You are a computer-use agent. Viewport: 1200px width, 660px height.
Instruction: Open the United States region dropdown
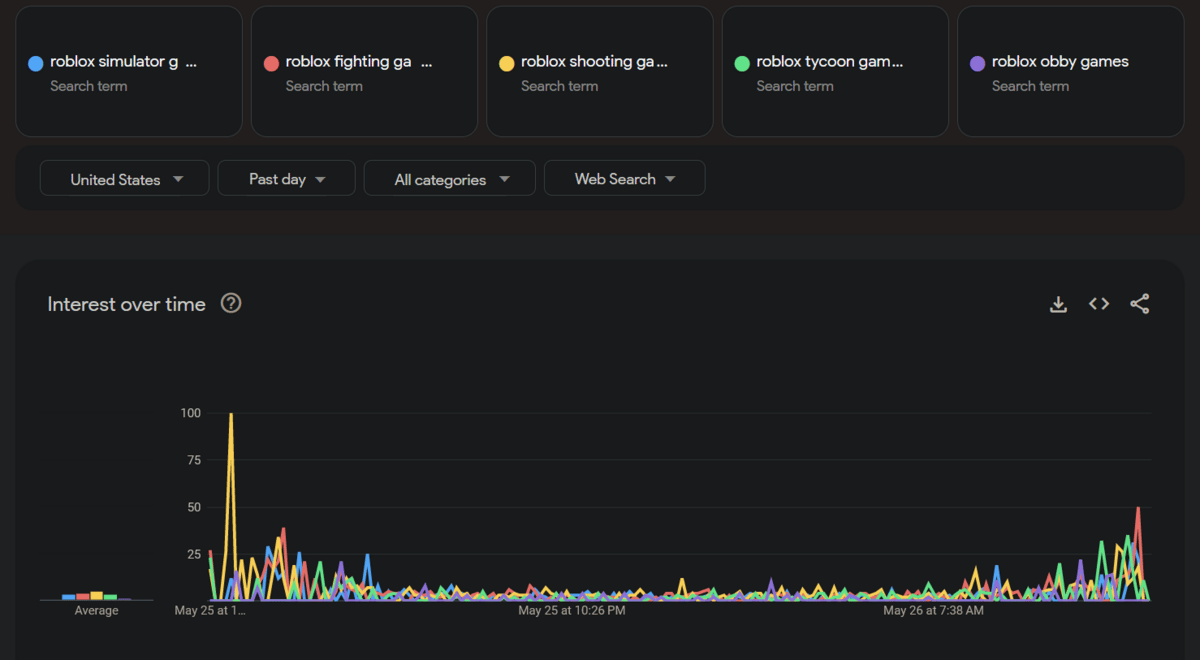125,179
